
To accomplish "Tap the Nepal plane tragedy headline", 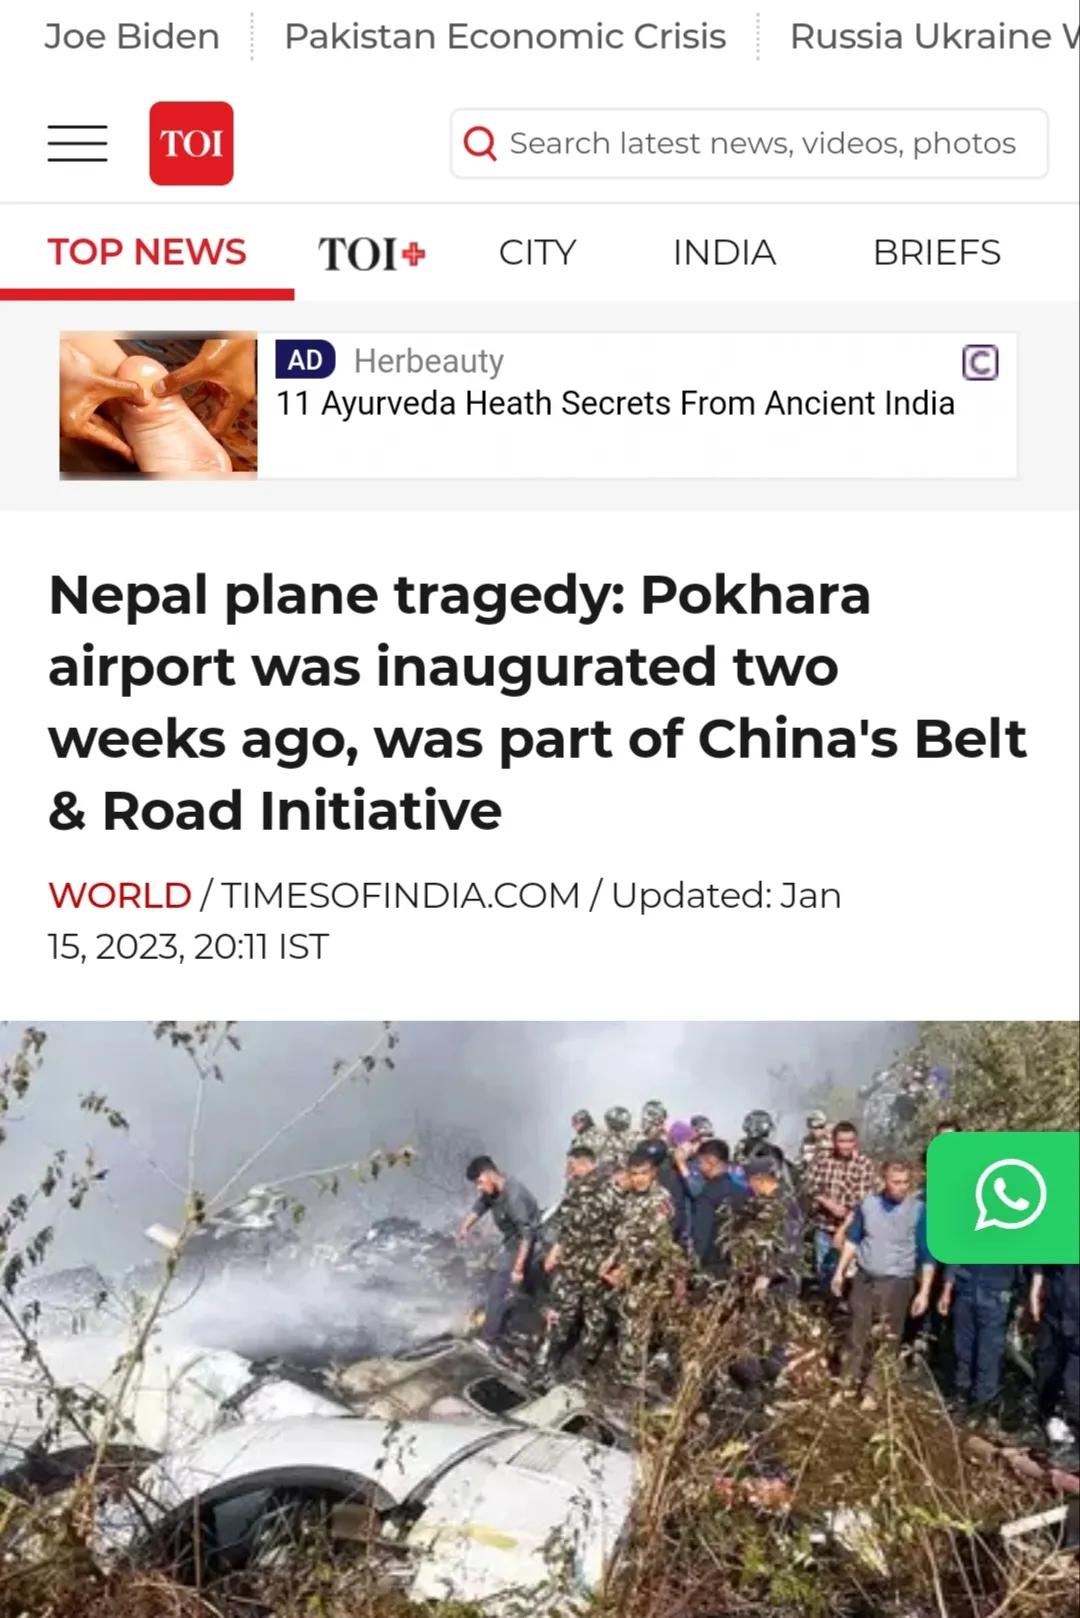I will click(538, 702).
